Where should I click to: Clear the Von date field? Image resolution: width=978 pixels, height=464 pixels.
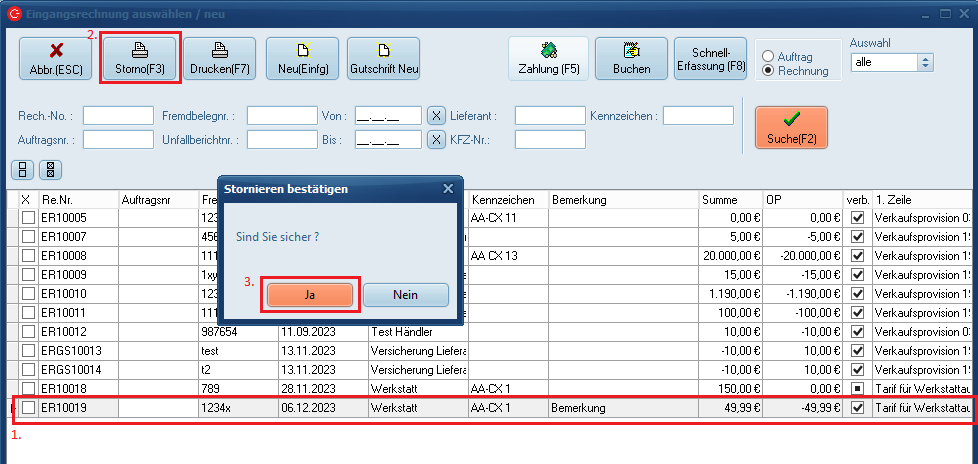click(436, 115)
